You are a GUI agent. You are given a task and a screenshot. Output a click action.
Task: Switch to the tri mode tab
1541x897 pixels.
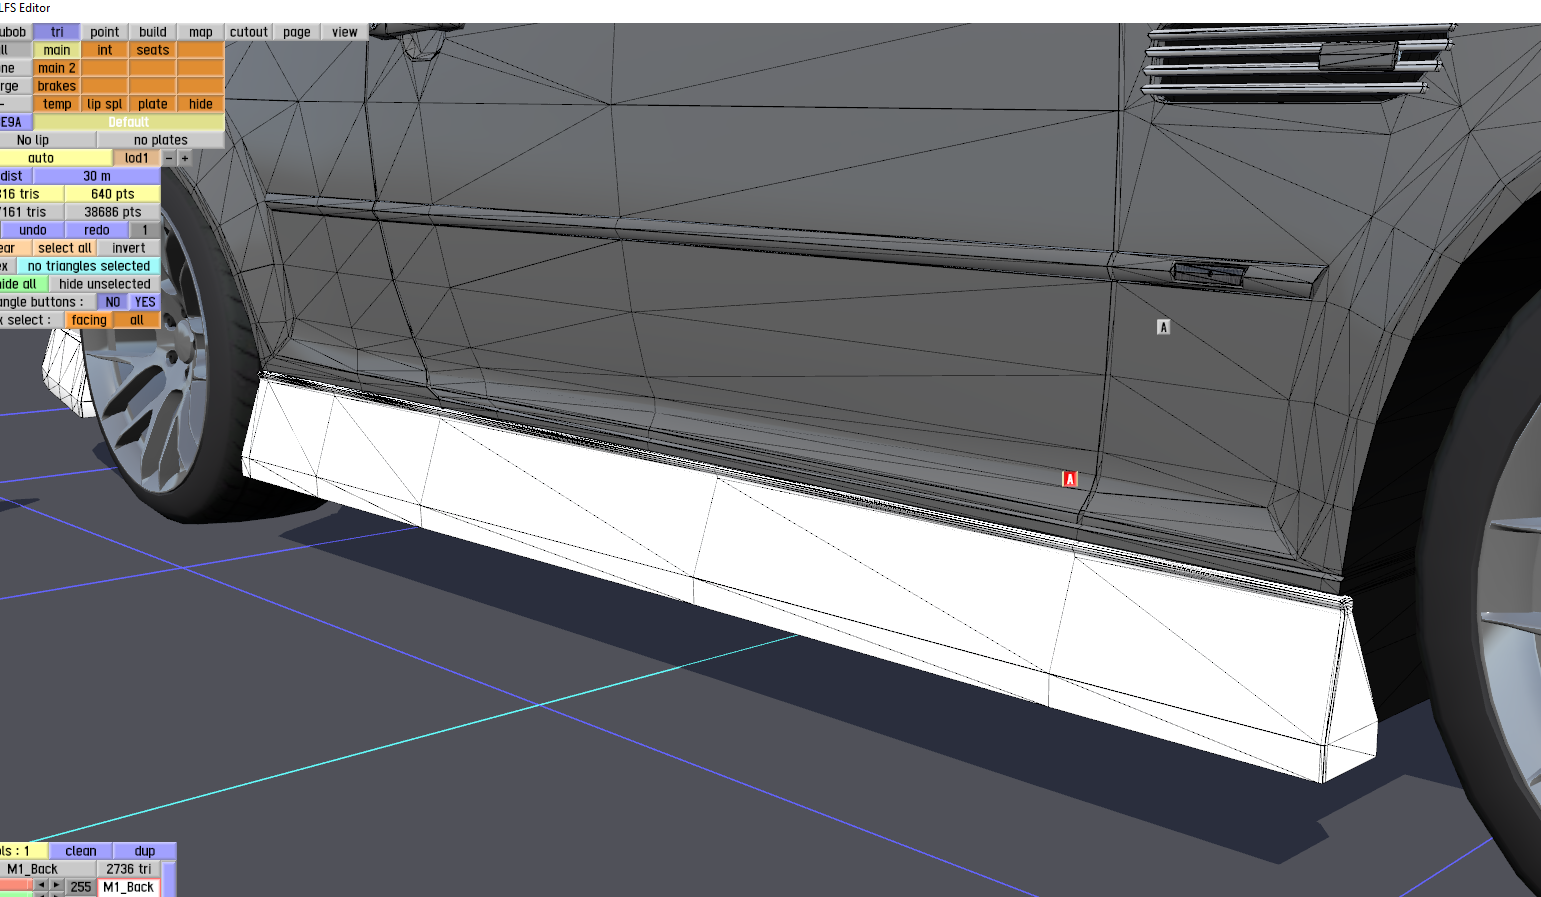pos(57,32)
